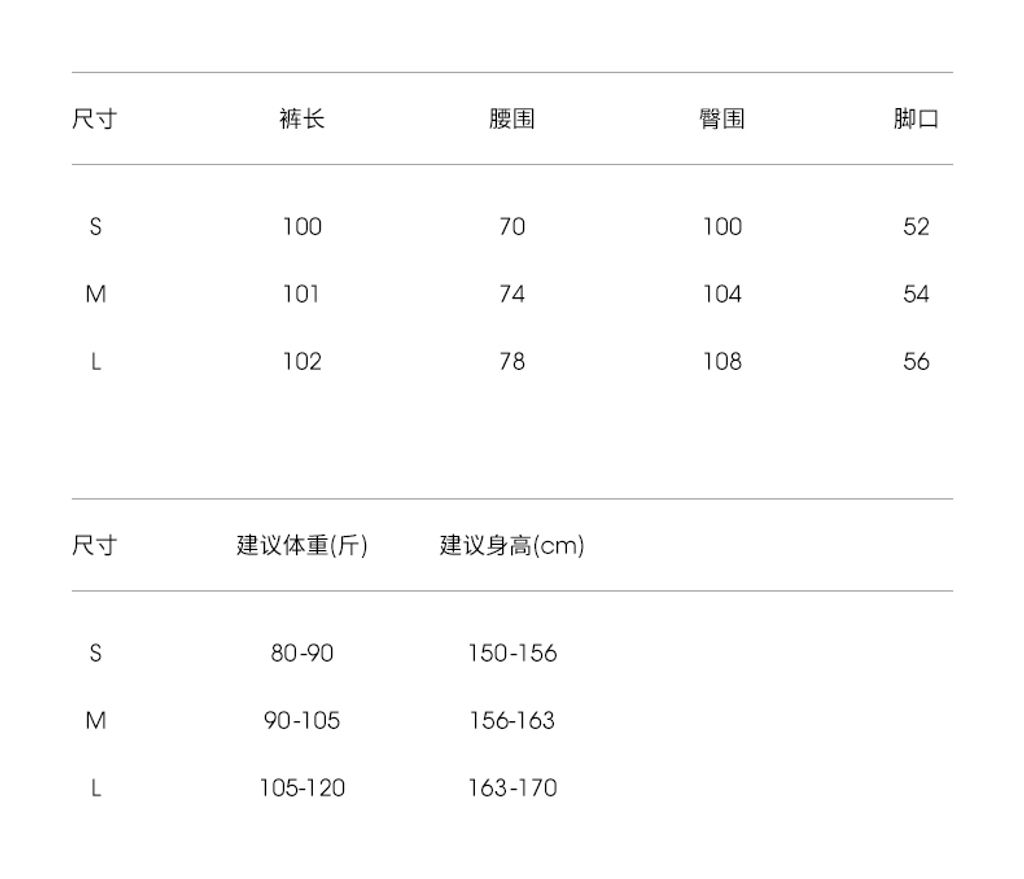Viewport: 1024px width, 879px height.
Task: Click the 脚口 value 56
Action: point(916,361)
